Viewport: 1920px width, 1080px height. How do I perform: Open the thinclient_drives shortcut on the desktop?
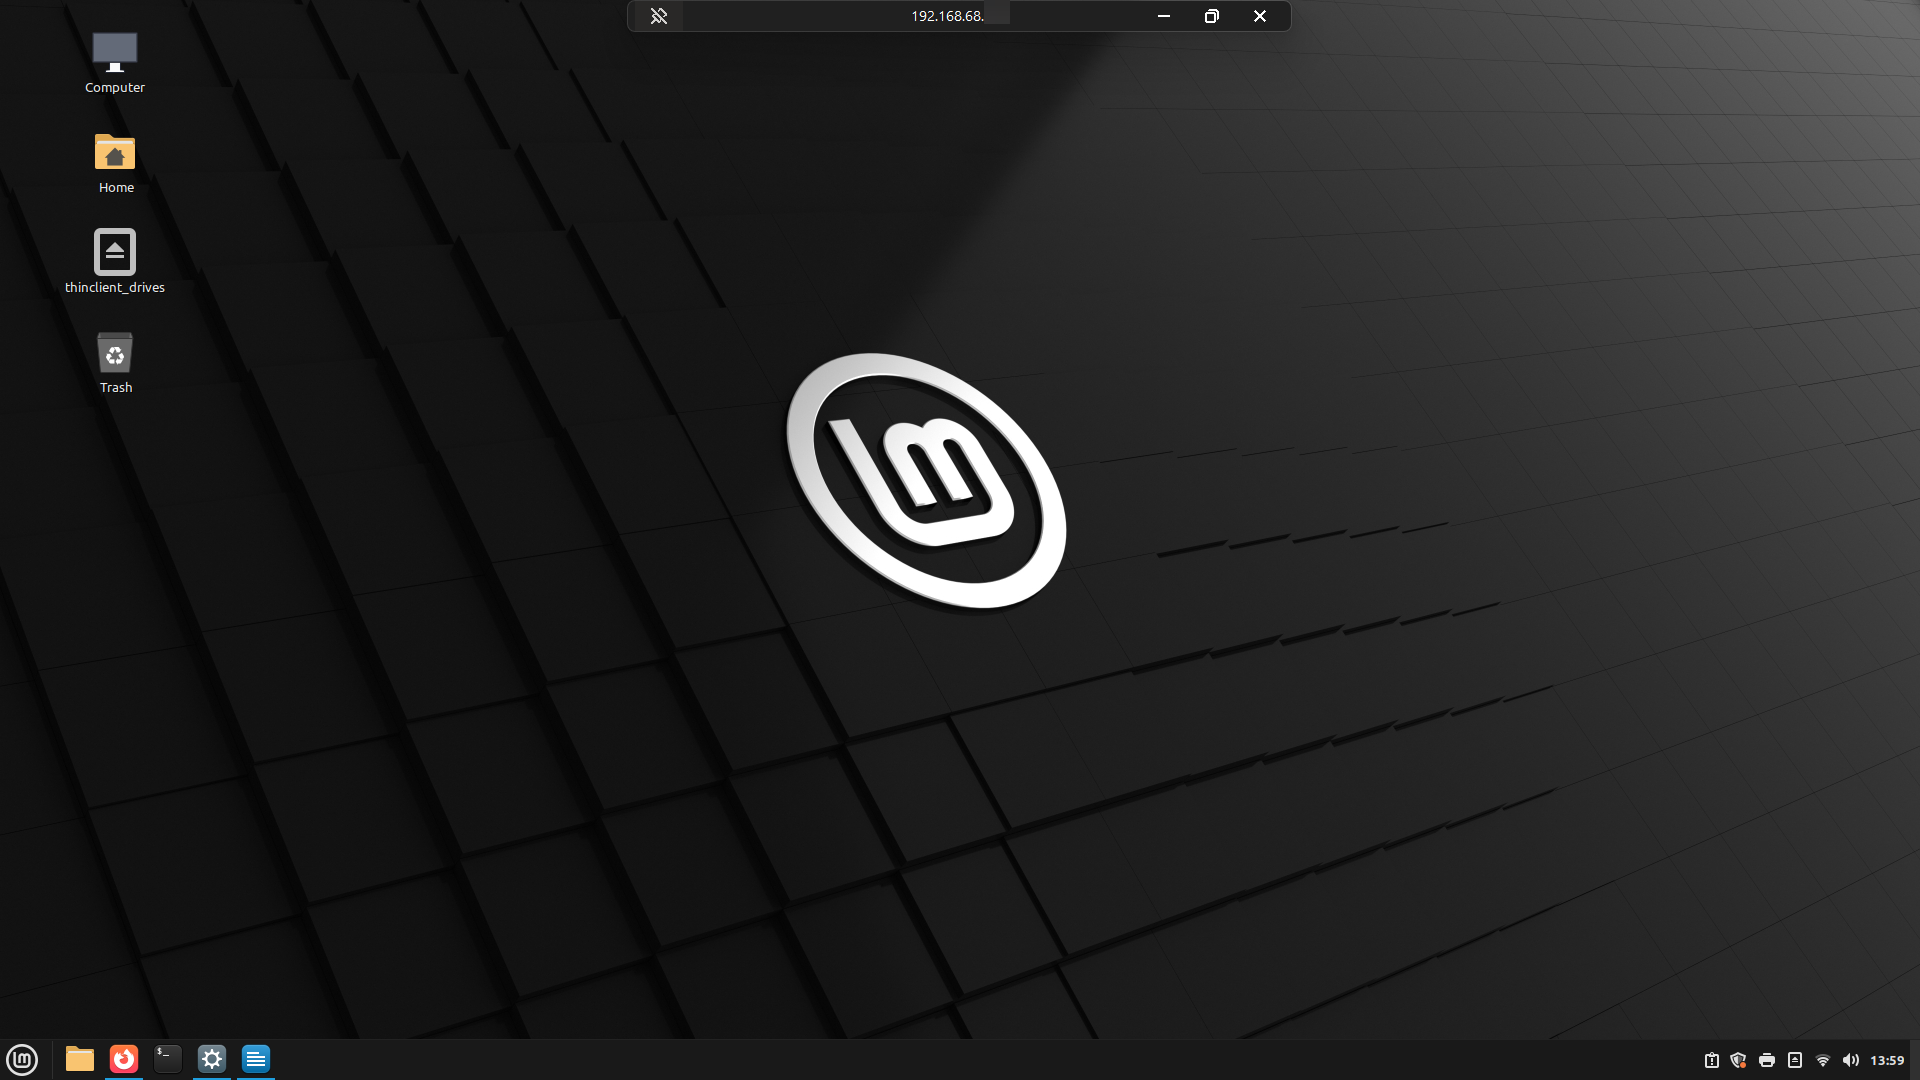[114, 258]
